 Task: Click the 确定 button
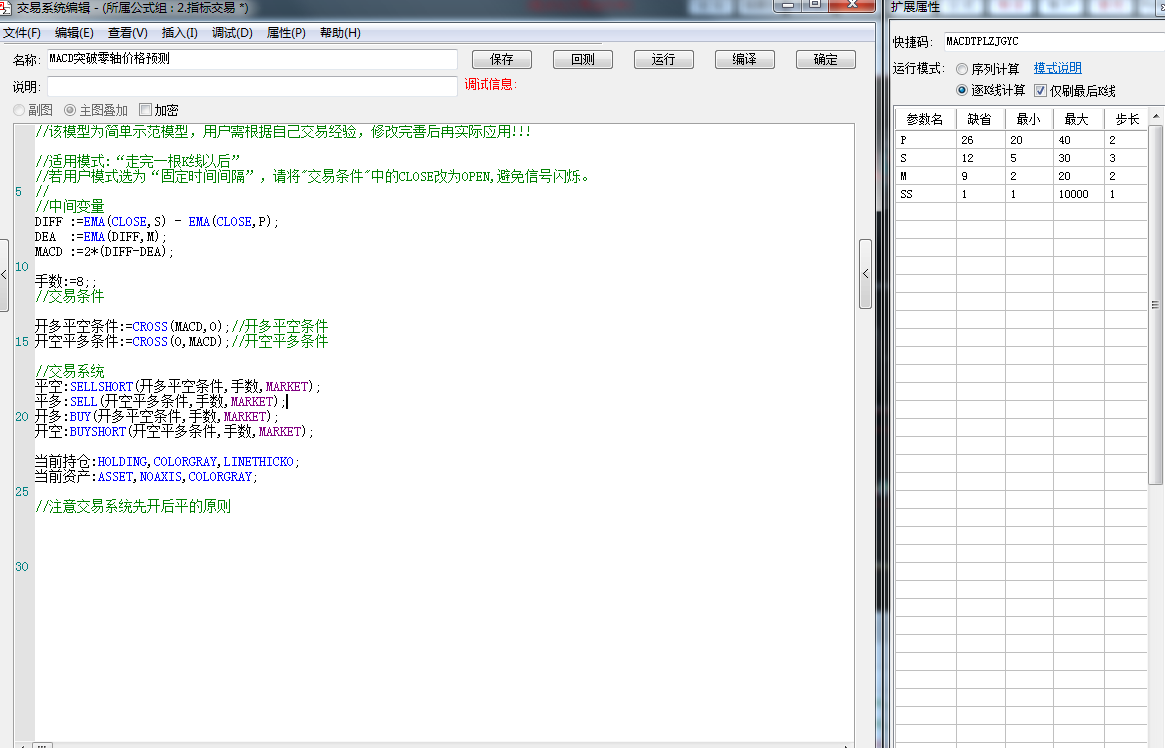pyautogui.click(x=825, y=59)
